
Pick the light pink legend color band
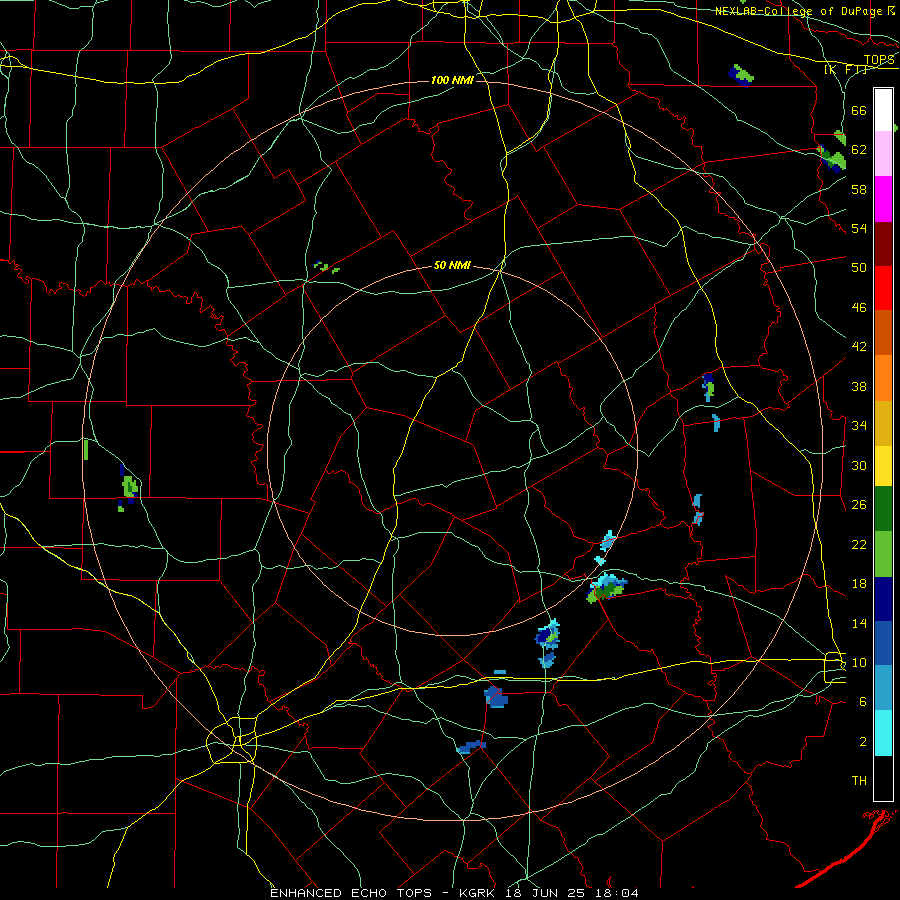click(883, 154)
